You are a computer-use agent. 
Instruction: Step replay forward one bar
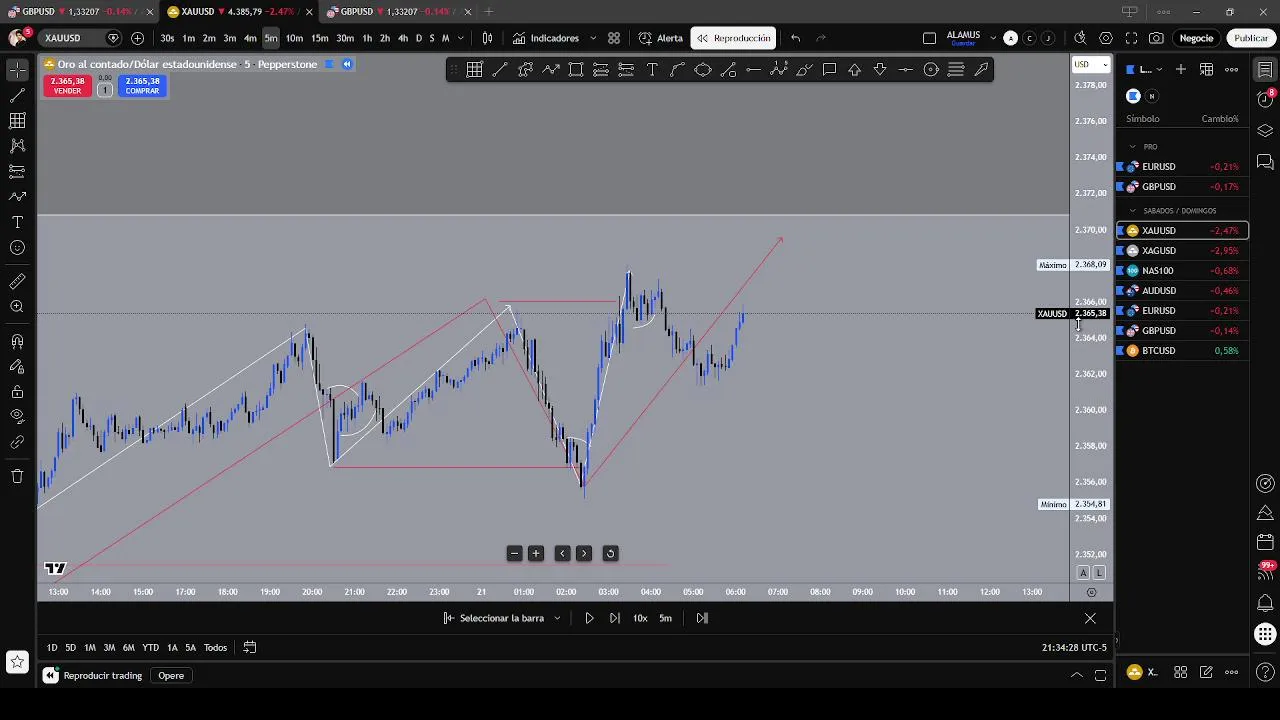[x=614, y=618]
